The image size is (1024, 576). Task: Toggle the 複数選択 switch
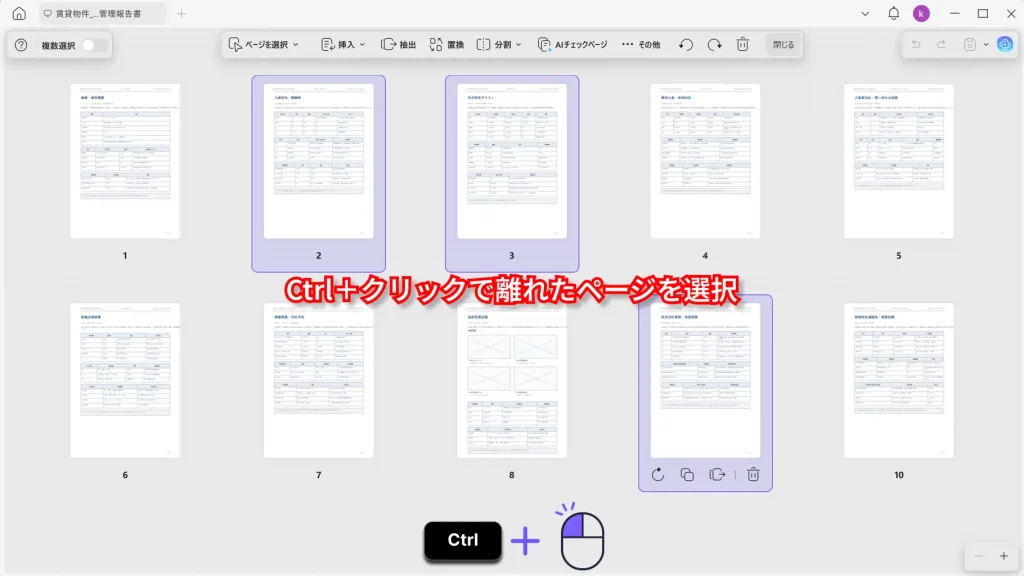[93, 45]
